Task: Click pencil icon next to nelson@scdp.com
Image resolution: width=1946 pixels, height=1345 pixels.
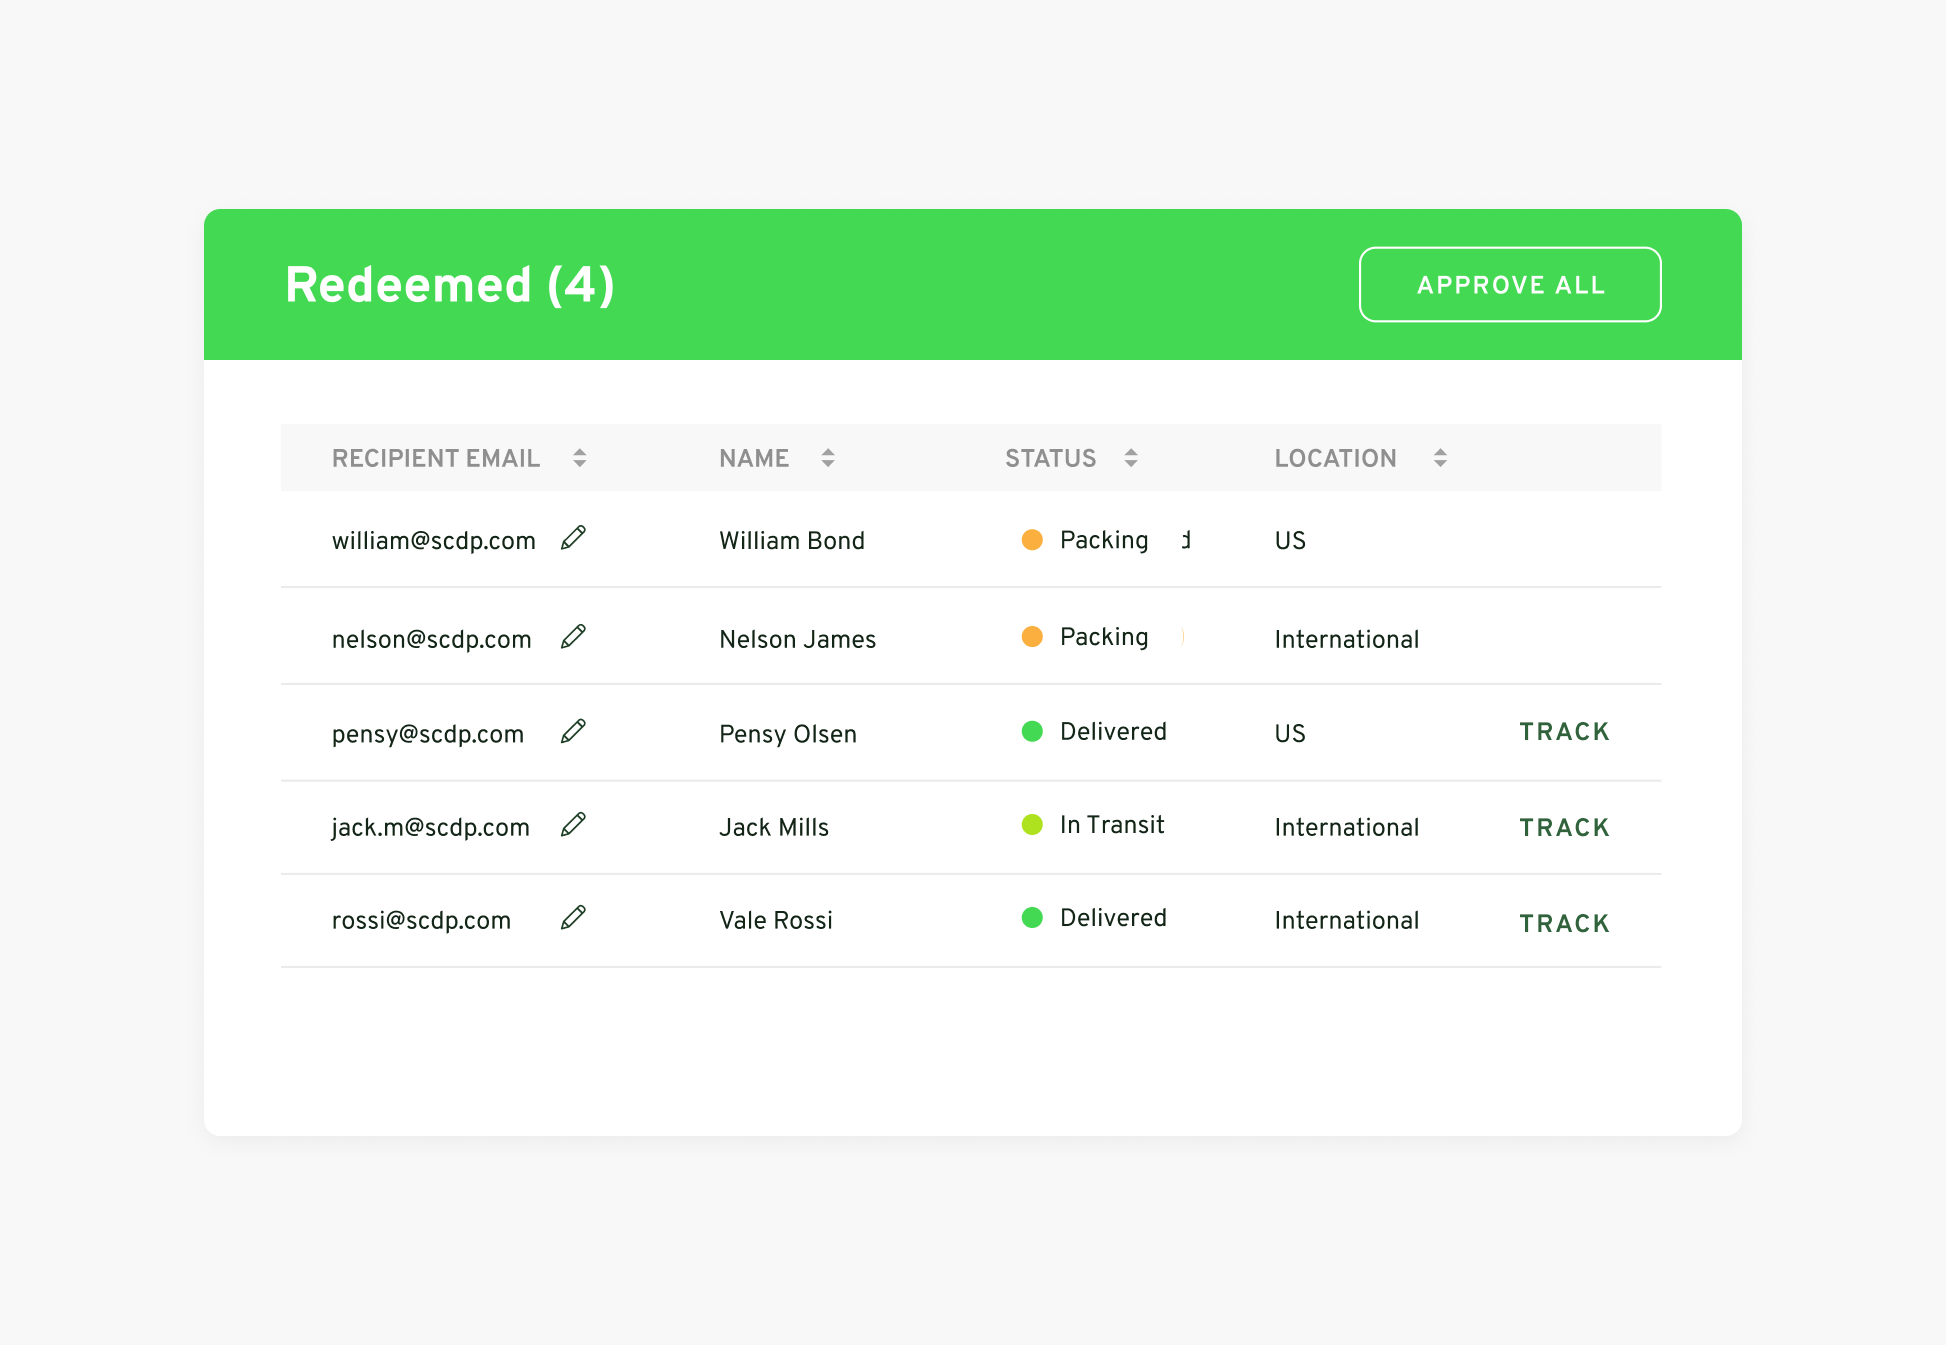Action: 573,637
